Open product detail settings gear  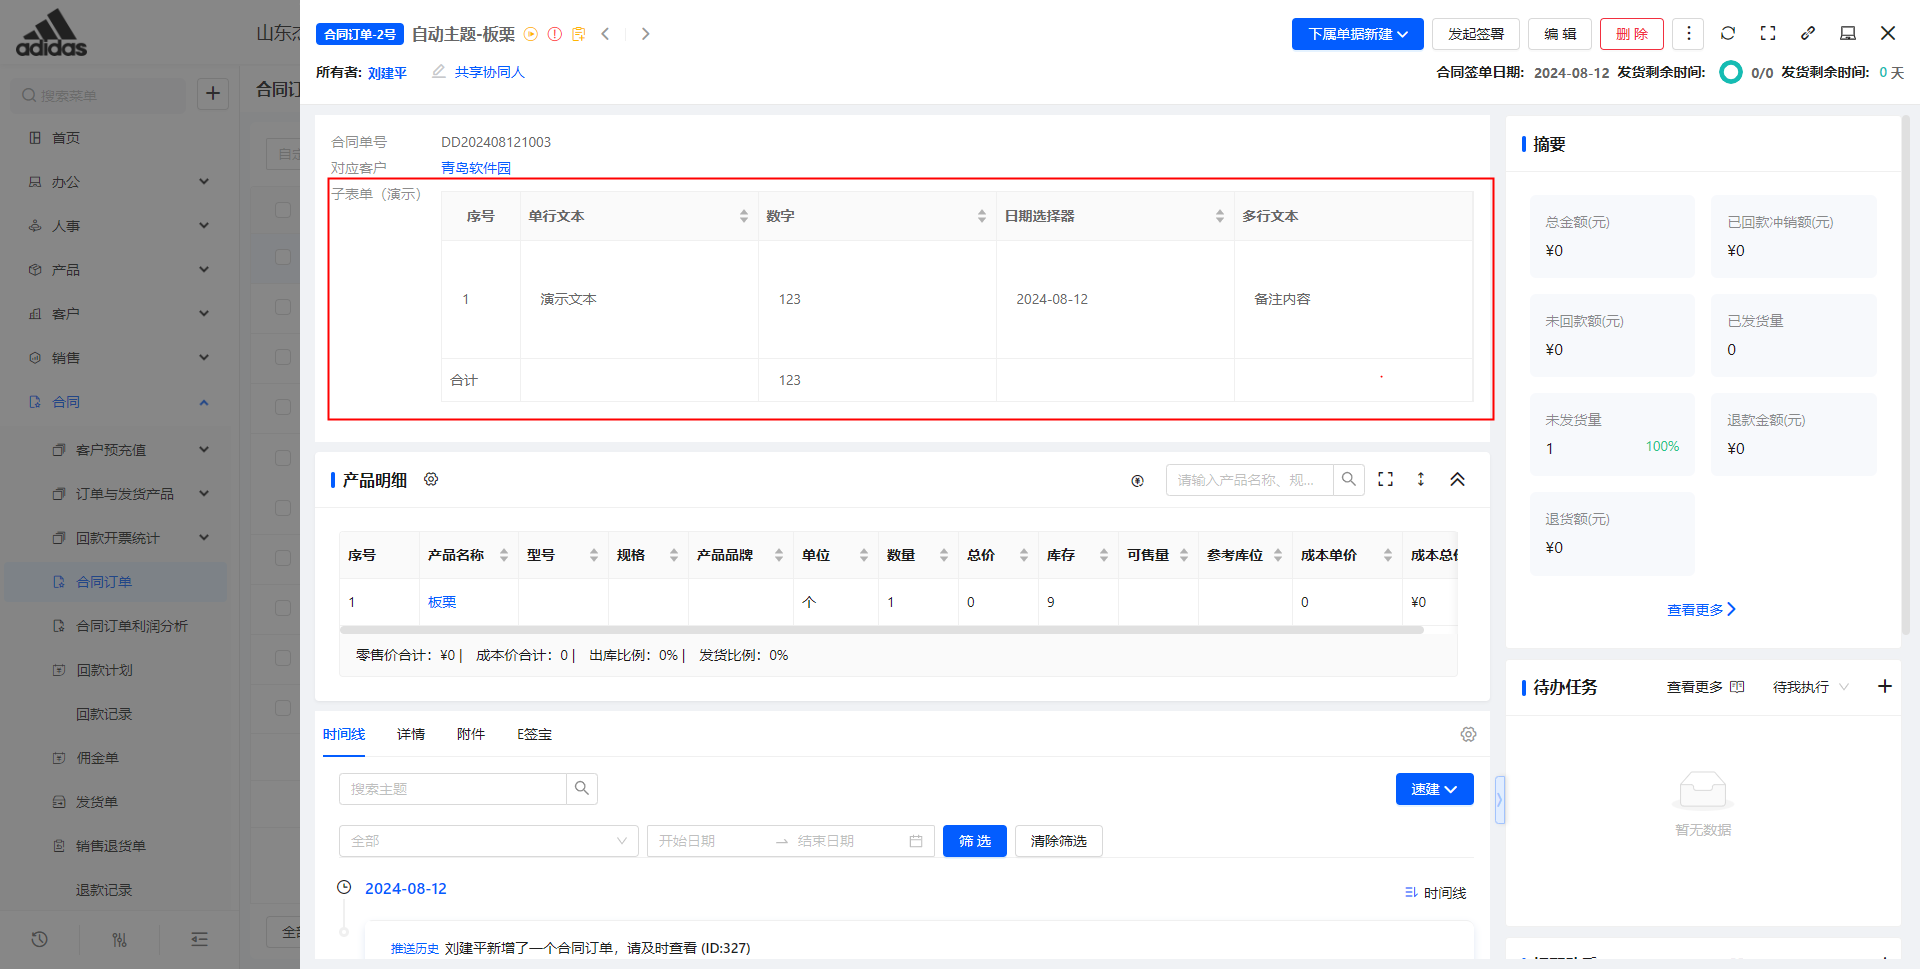coord(431,479)
